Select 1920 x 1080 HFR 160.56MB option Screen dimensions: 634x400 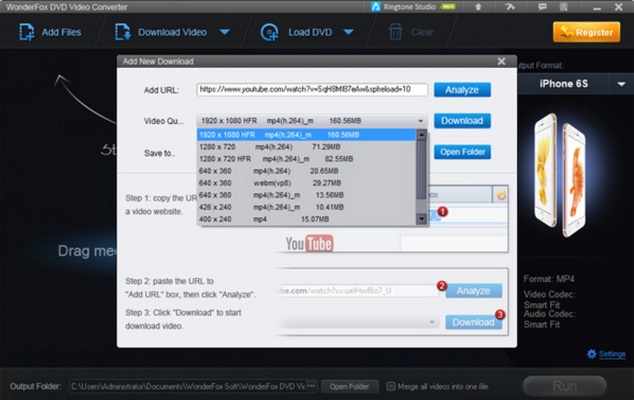pyautogui.click(x=306, y=135)
